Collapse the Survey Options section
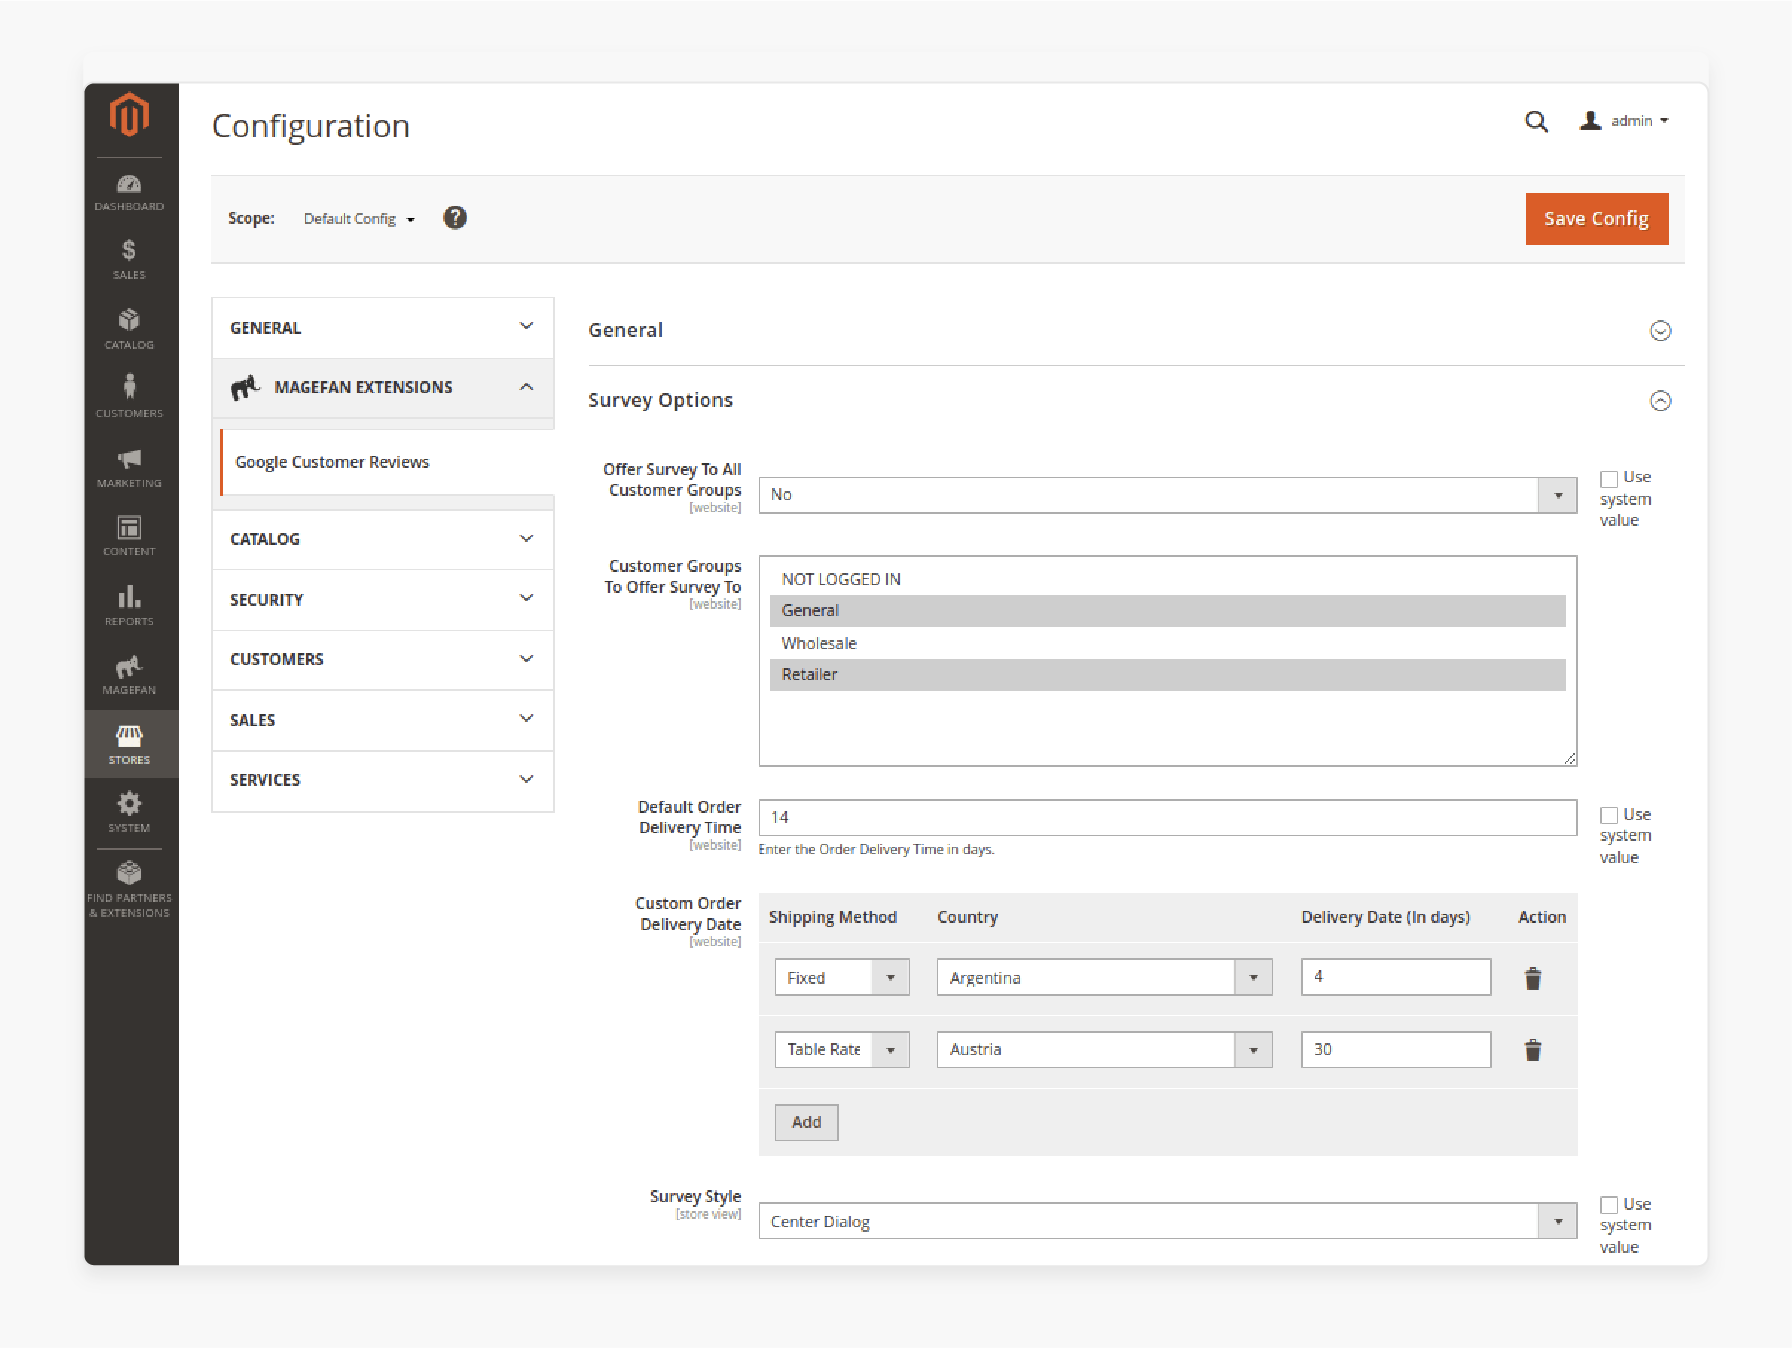Image resolution: width=1792 pixels, height=1348 pixels. tap(1660, 401)
